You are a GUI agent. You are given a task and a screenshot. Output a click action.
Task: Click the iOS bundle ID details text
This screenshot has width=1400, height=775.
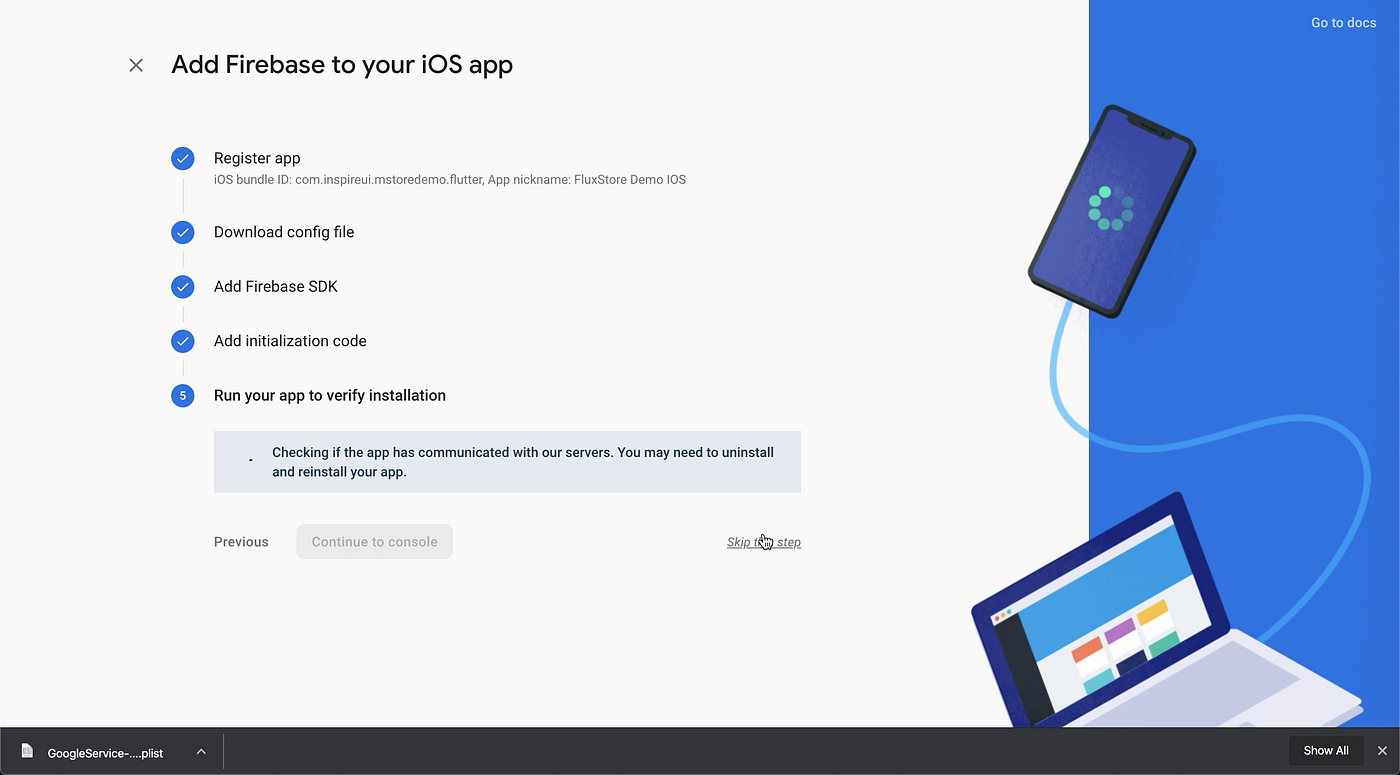(x=450, y=180)
